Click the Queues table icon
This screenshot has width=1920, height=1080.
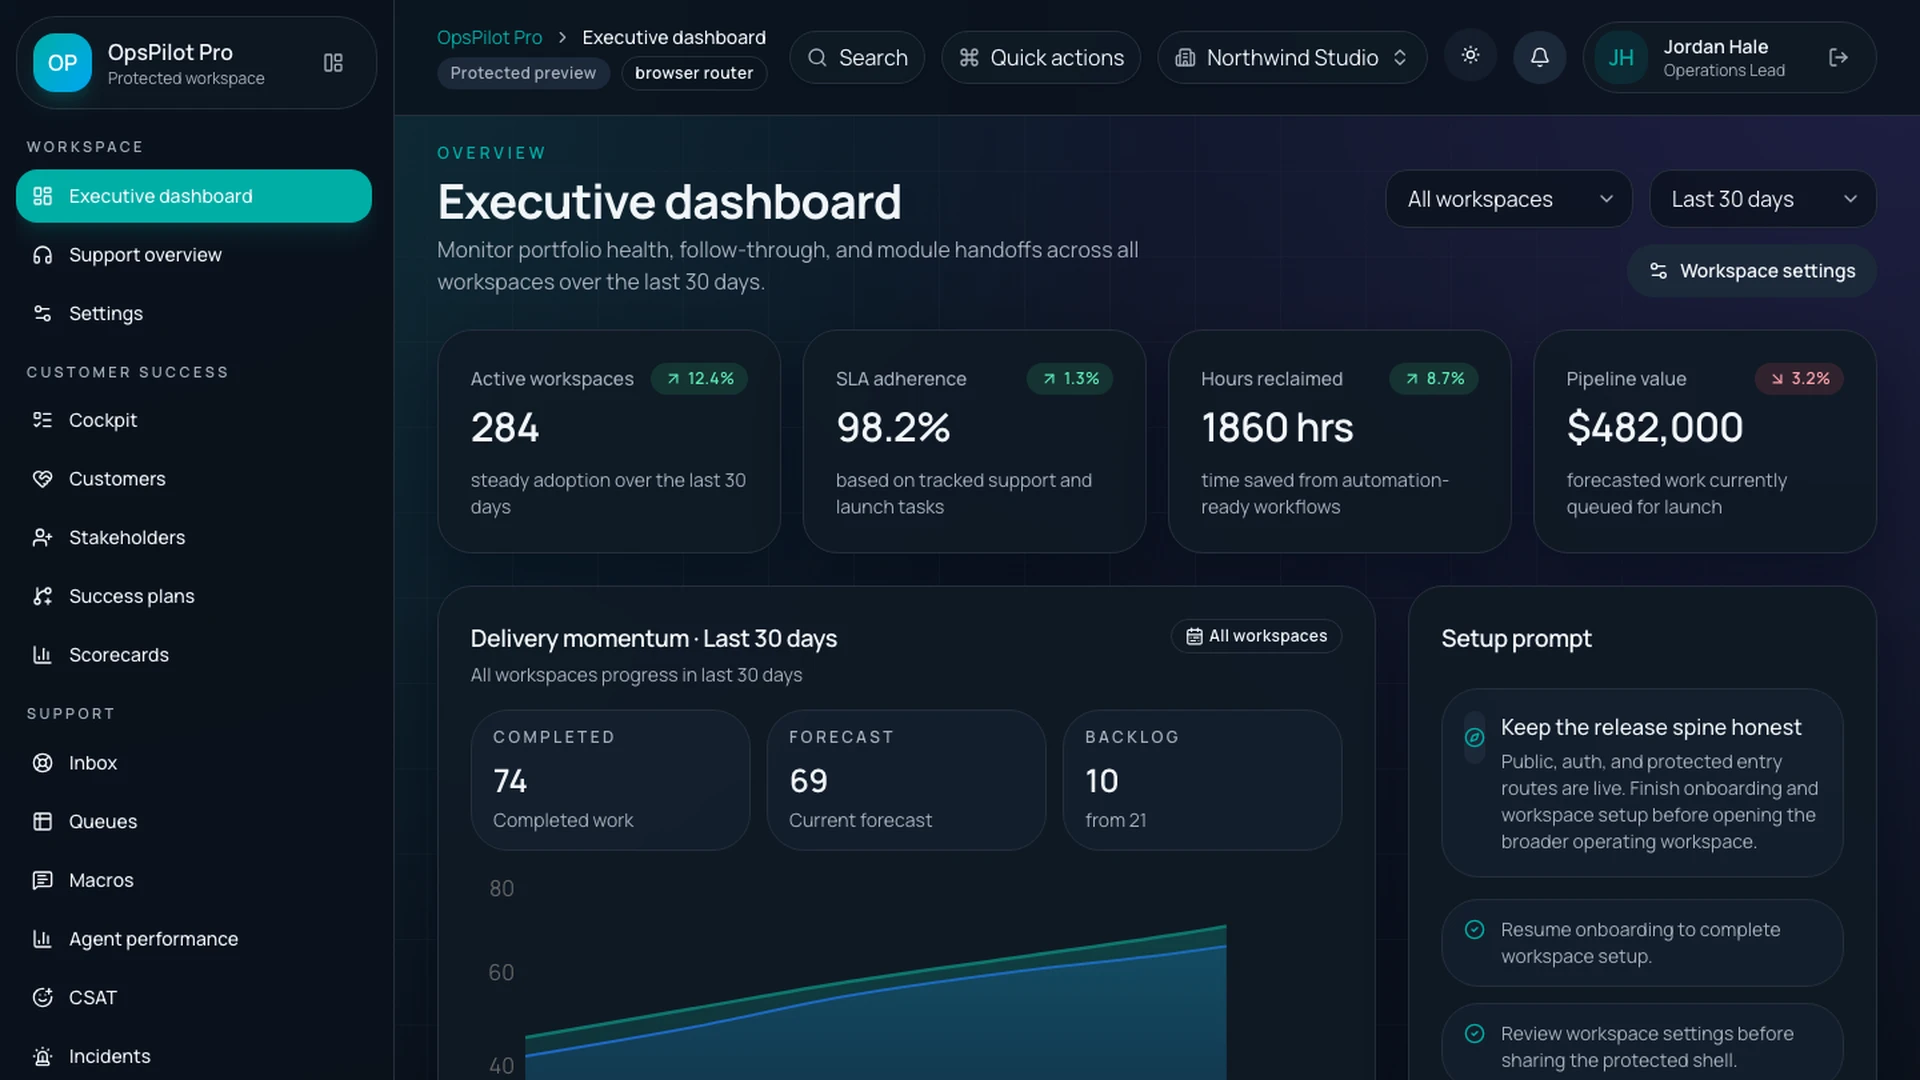[x=42, y=821]
